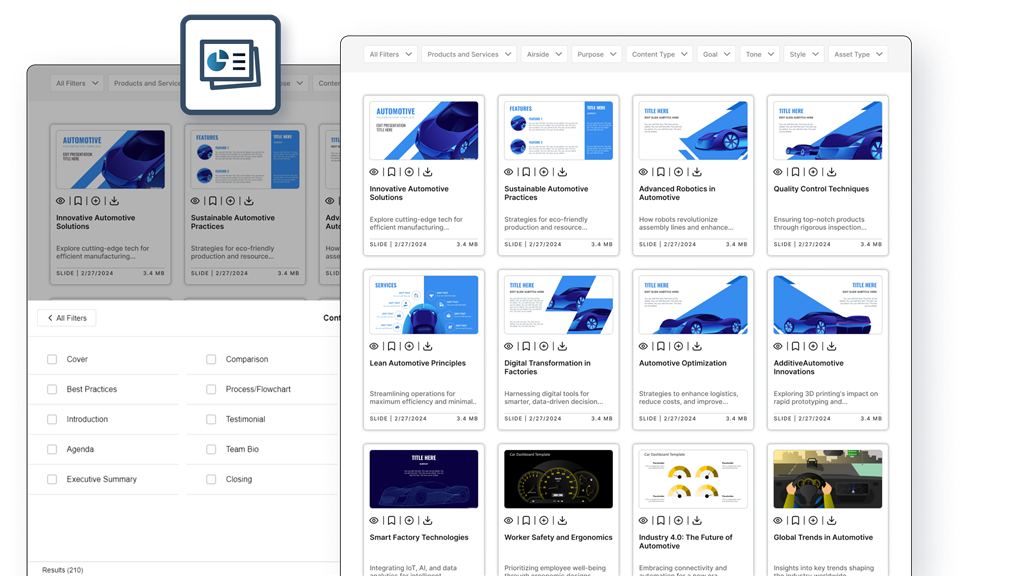Open the Tone filter dropdown
This screenshot has height=576, width=1024.
click(x=760, y=54)
